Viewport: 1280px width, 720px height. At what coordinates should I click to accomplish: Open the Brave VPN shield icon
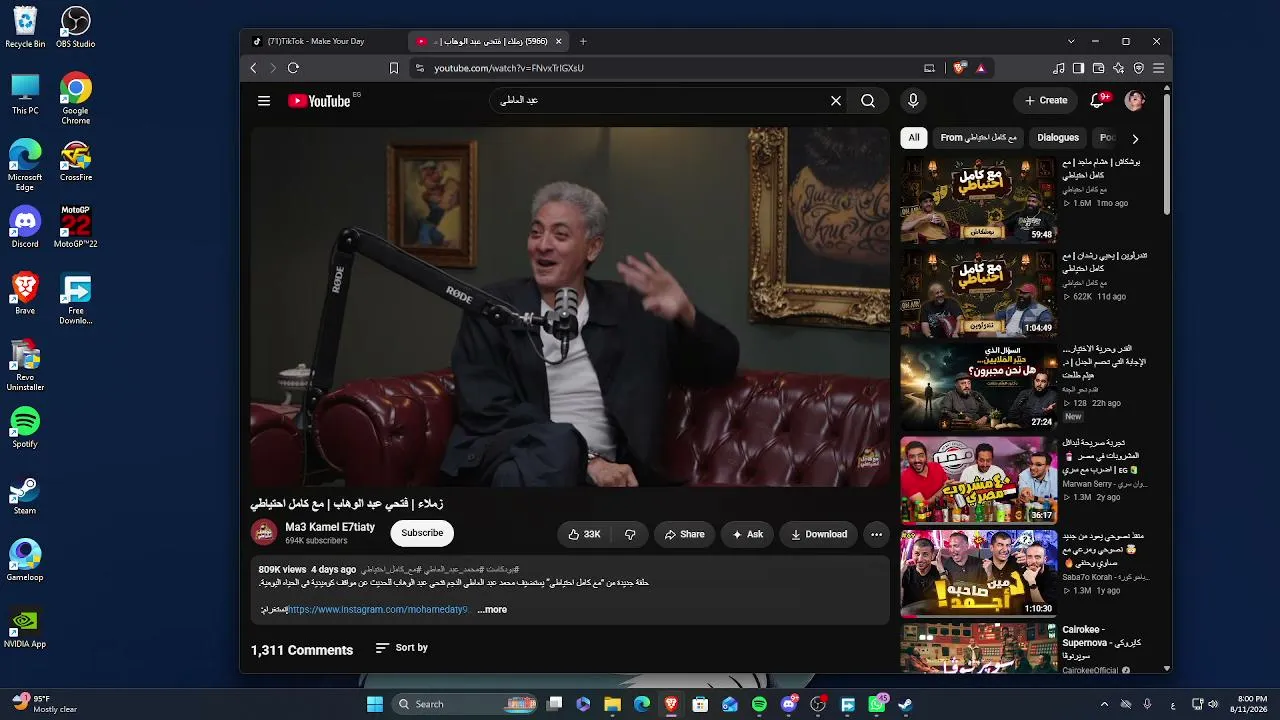1138,68
